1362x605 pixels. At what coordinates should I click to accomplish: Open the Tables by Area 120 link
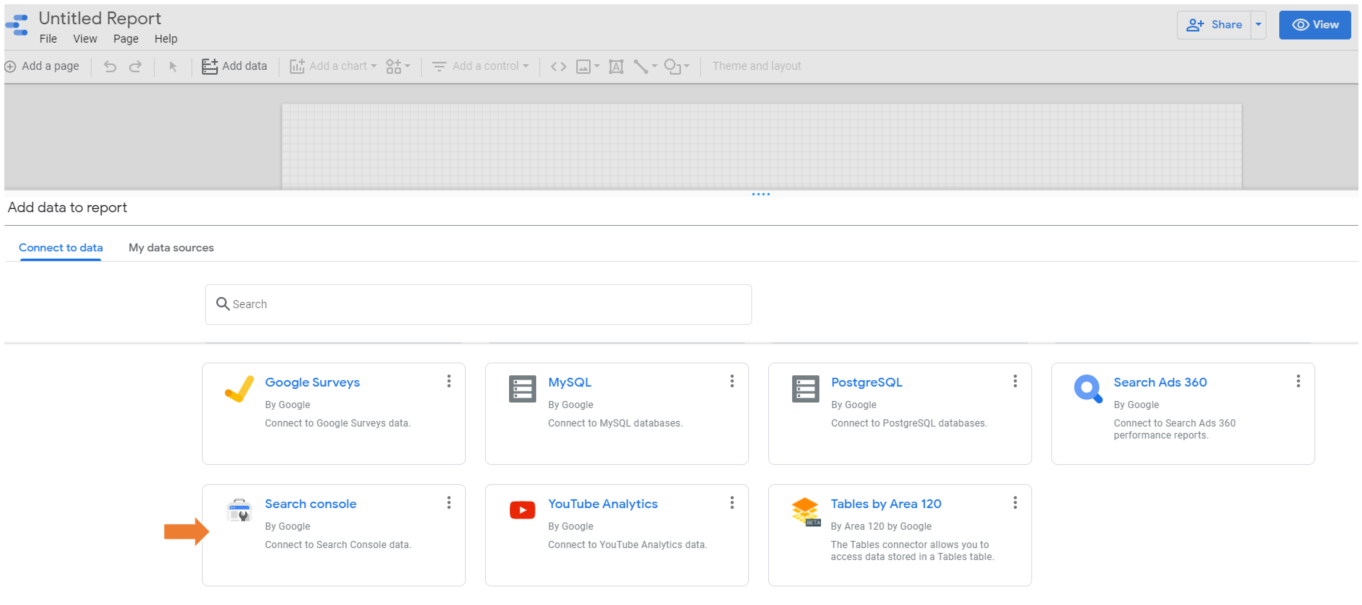886,504
